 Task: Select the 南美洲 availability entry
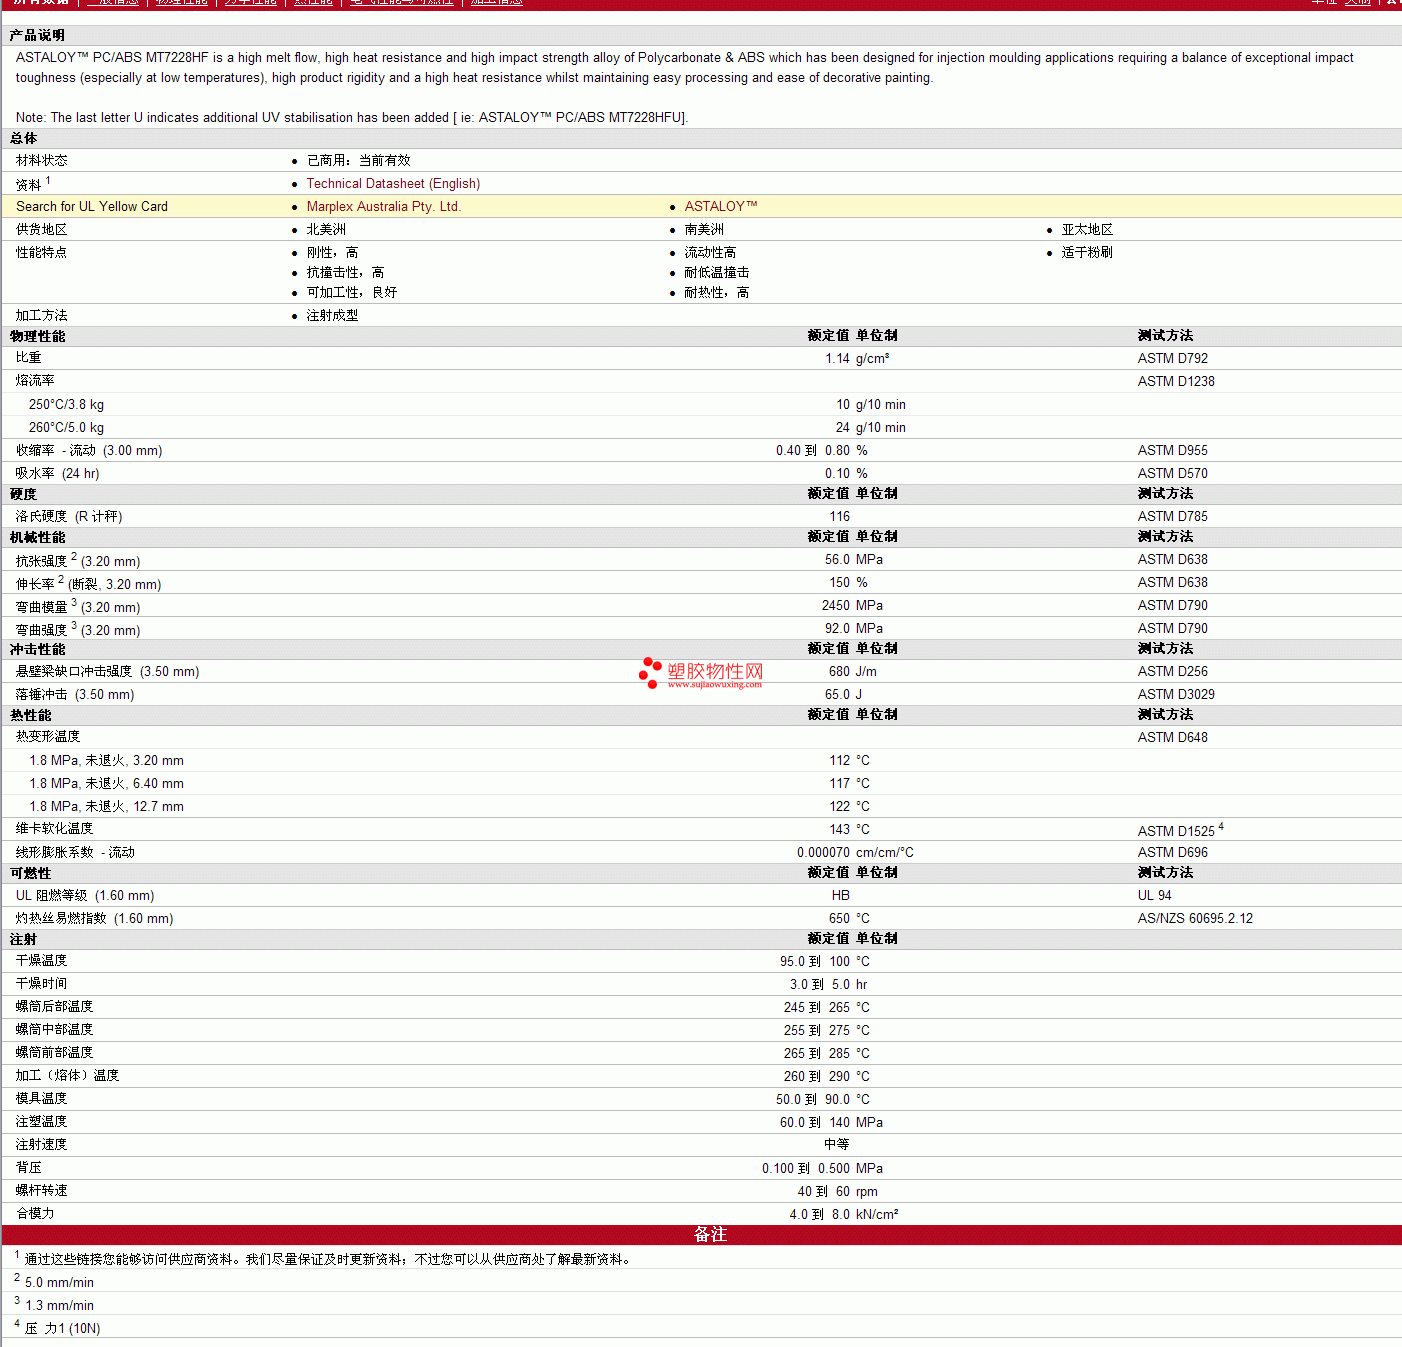point(705,230)
